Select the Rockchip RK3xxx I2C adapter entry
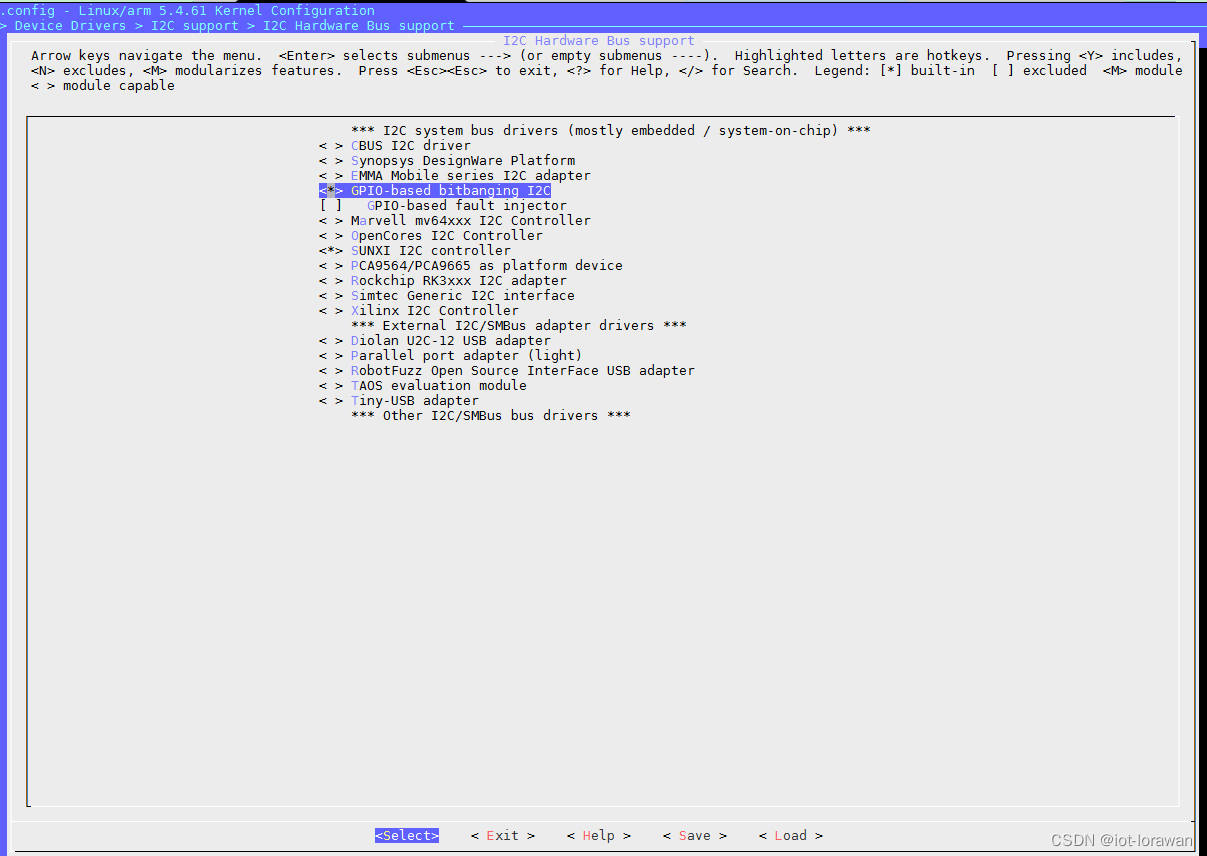 pyautogui.click(x=453, y=280)
